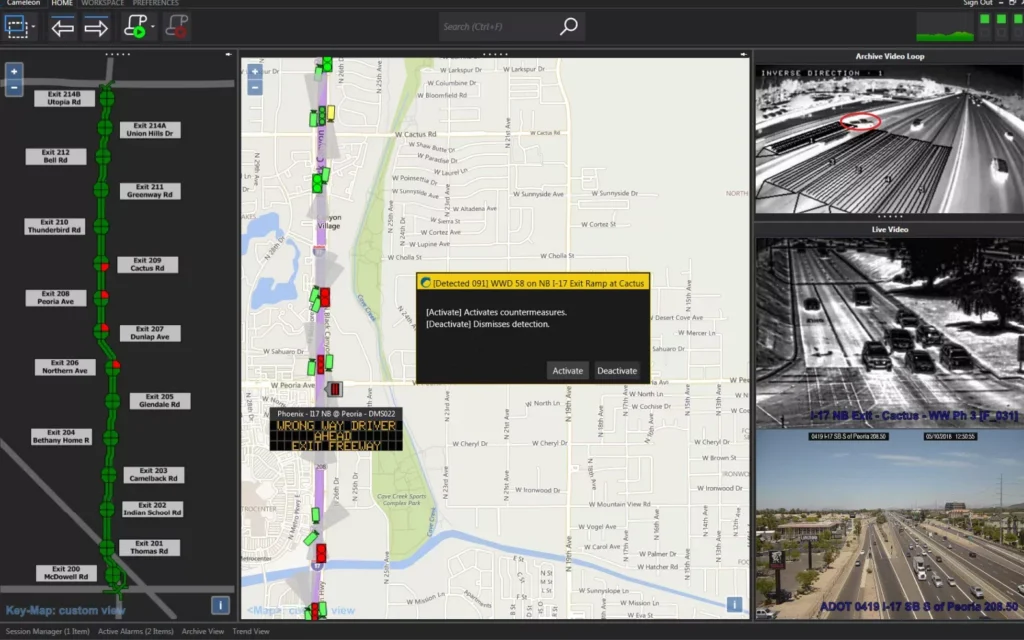
Task: Click the Archive Video Loop thumbnail
Action: click(889, 140)
